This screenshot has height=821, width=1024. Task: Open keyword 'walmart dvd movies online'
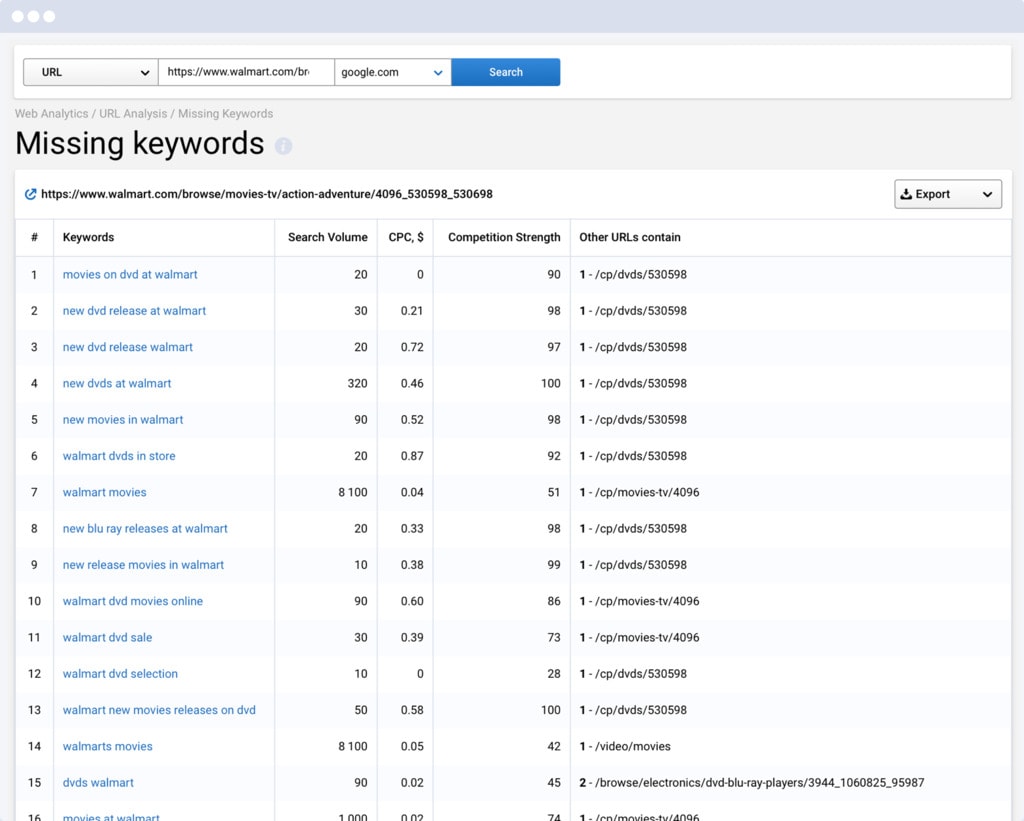click(133, 601)
